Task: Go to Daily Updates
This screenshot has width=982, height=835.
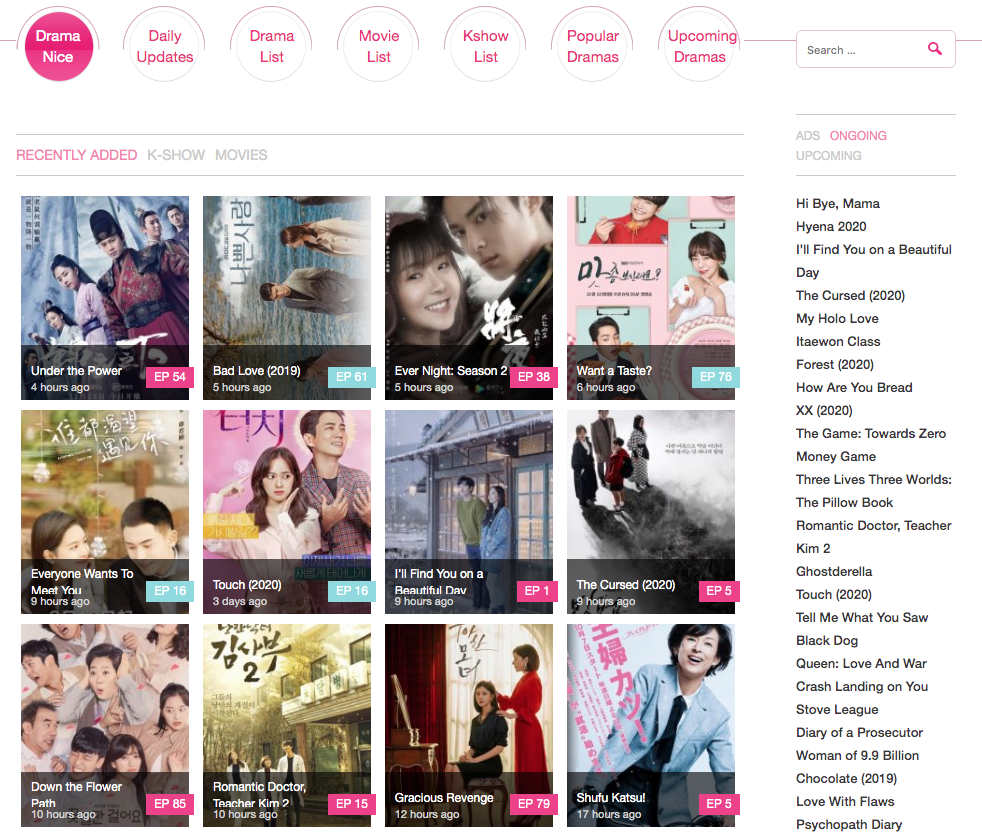Action: pyautogui.click(x=165, y=46)
